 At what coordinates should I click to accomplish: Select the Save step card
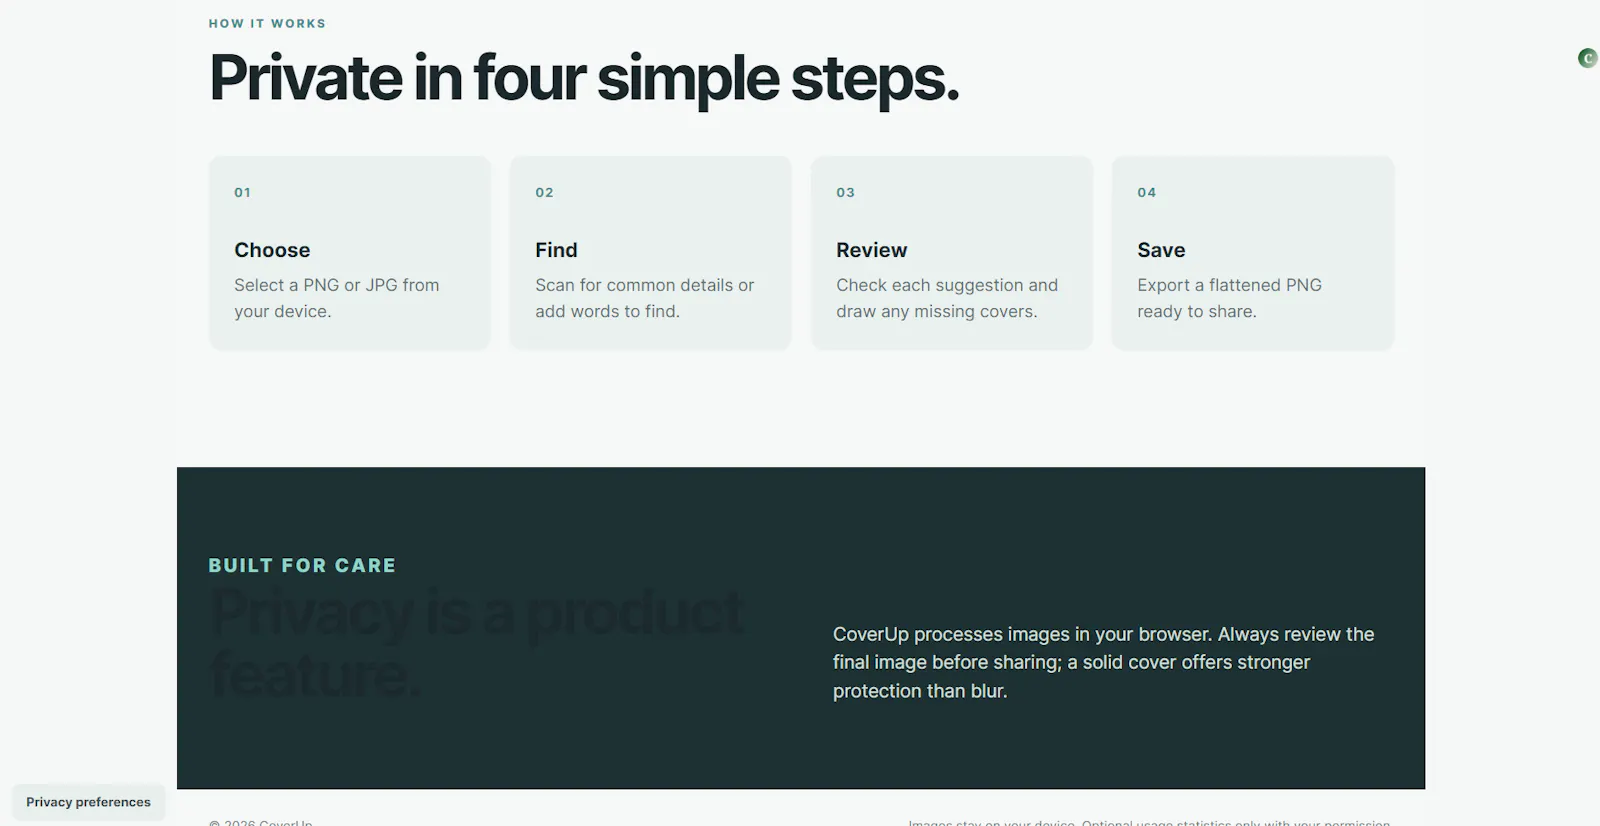click(x=1253, y=253)
